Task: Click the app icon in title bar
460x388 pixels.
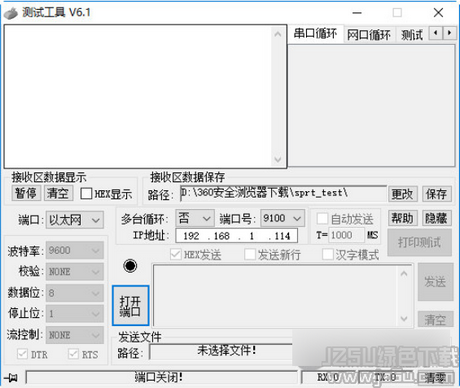Action: tap(11, 13)
